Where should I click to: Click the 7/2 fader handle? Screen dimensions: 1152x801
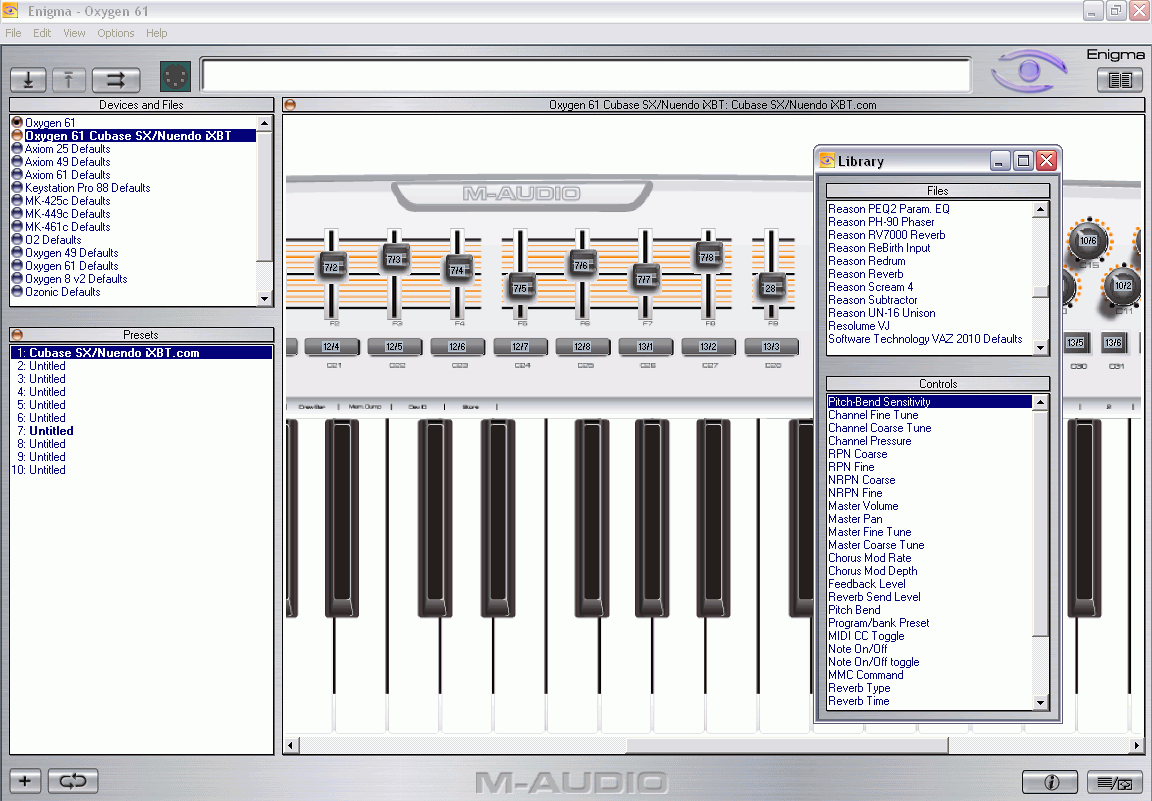pyautogui.click(x=332, y=267)
